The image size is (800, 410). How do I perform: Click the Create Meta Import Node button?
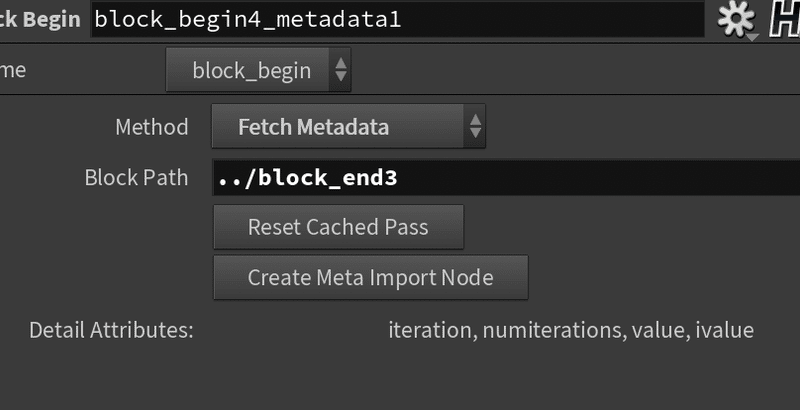(x=371, y=277)
